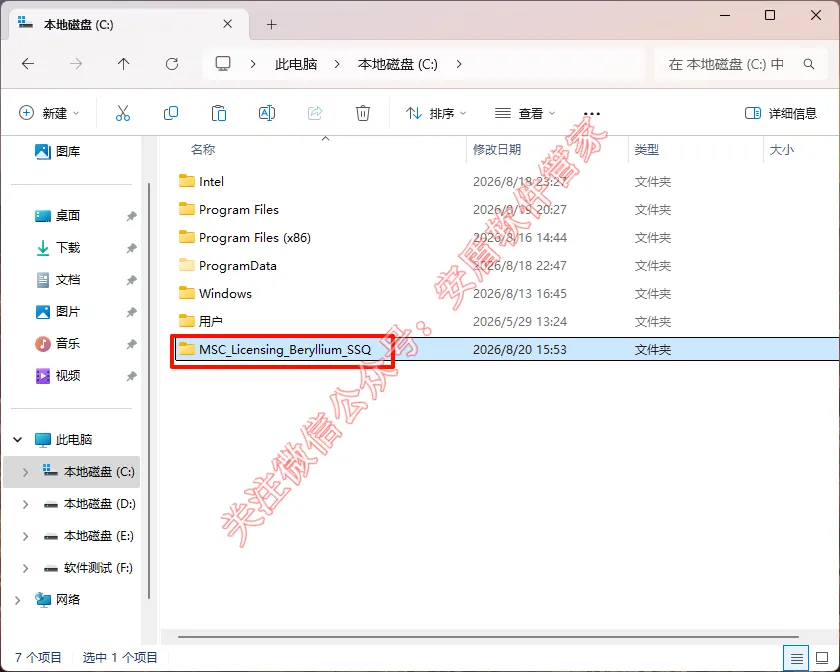This screenshot has height=672, width=840.
Task: Switch to large thumbnails view icon
Action: coord(822,658)
